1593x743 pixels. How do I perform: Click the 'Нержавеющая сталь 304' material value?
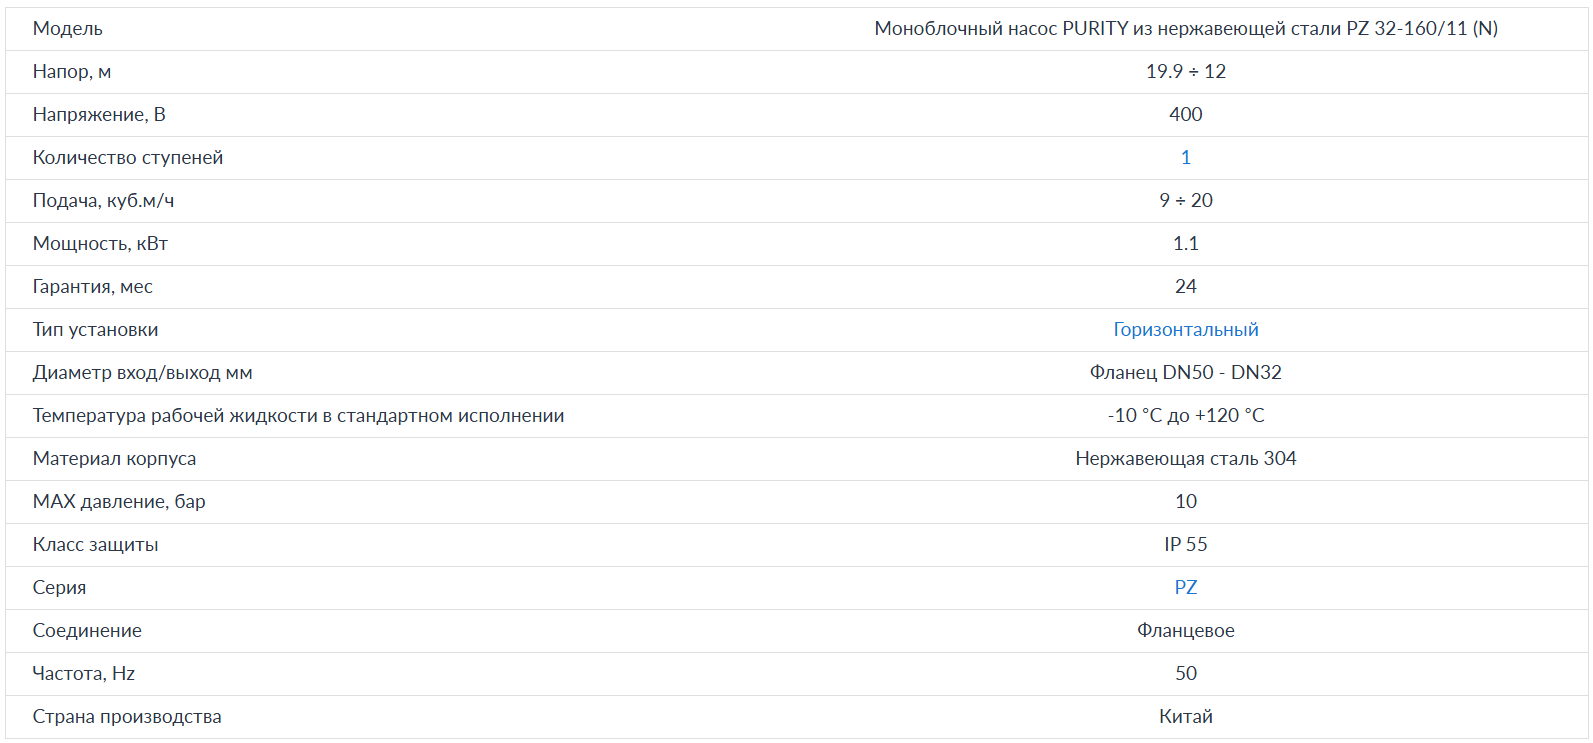coord(1185,459)
